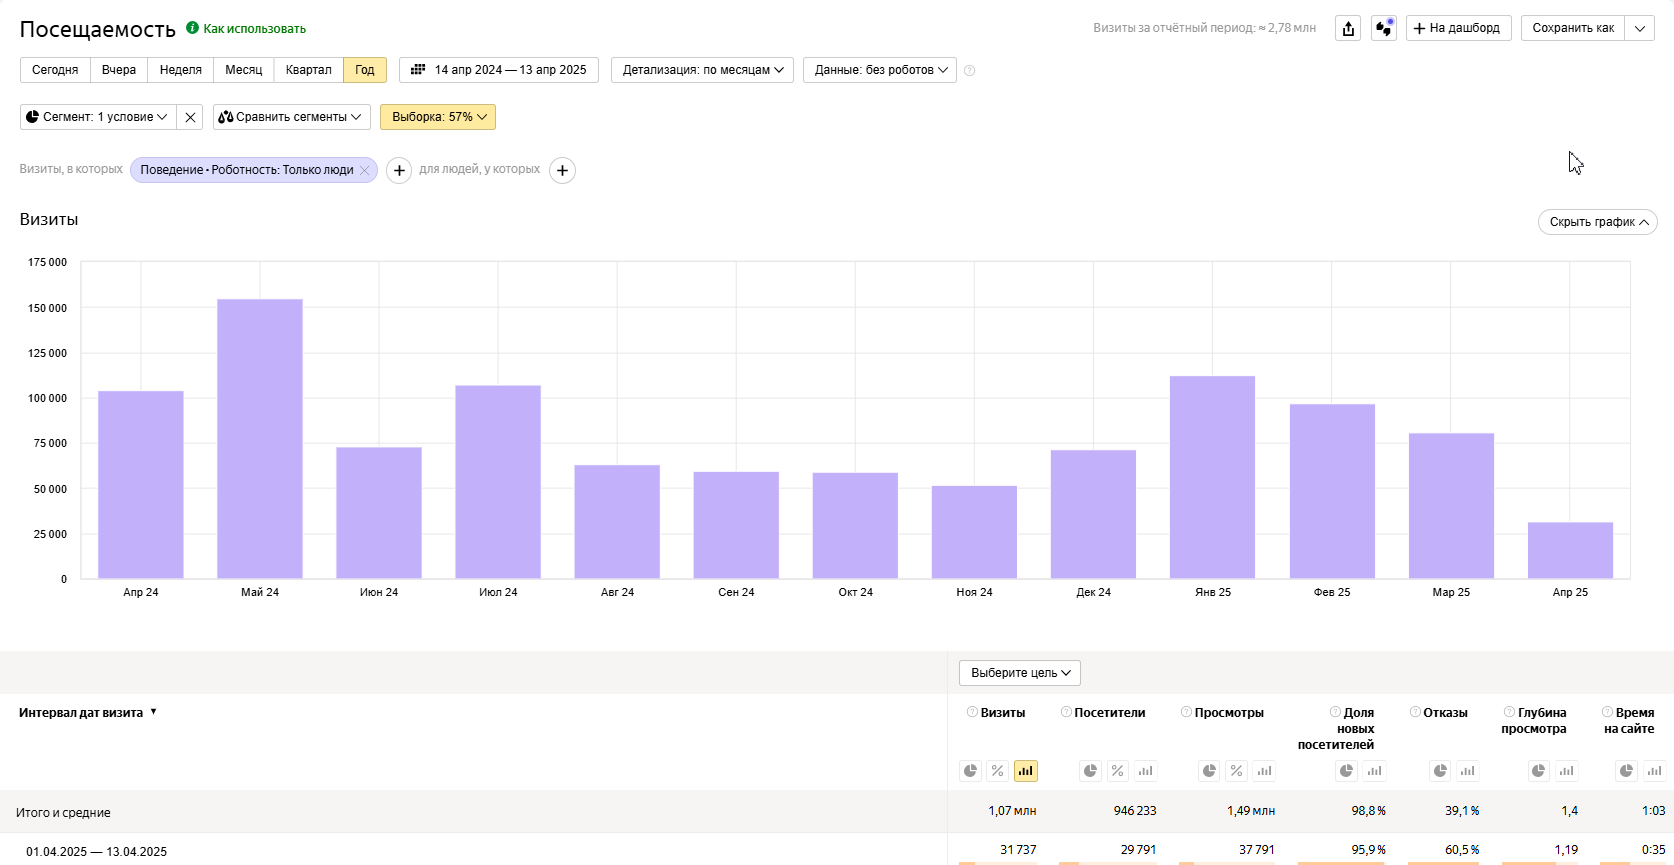Select the 'Квартал' period tab

tap(308, 70)
